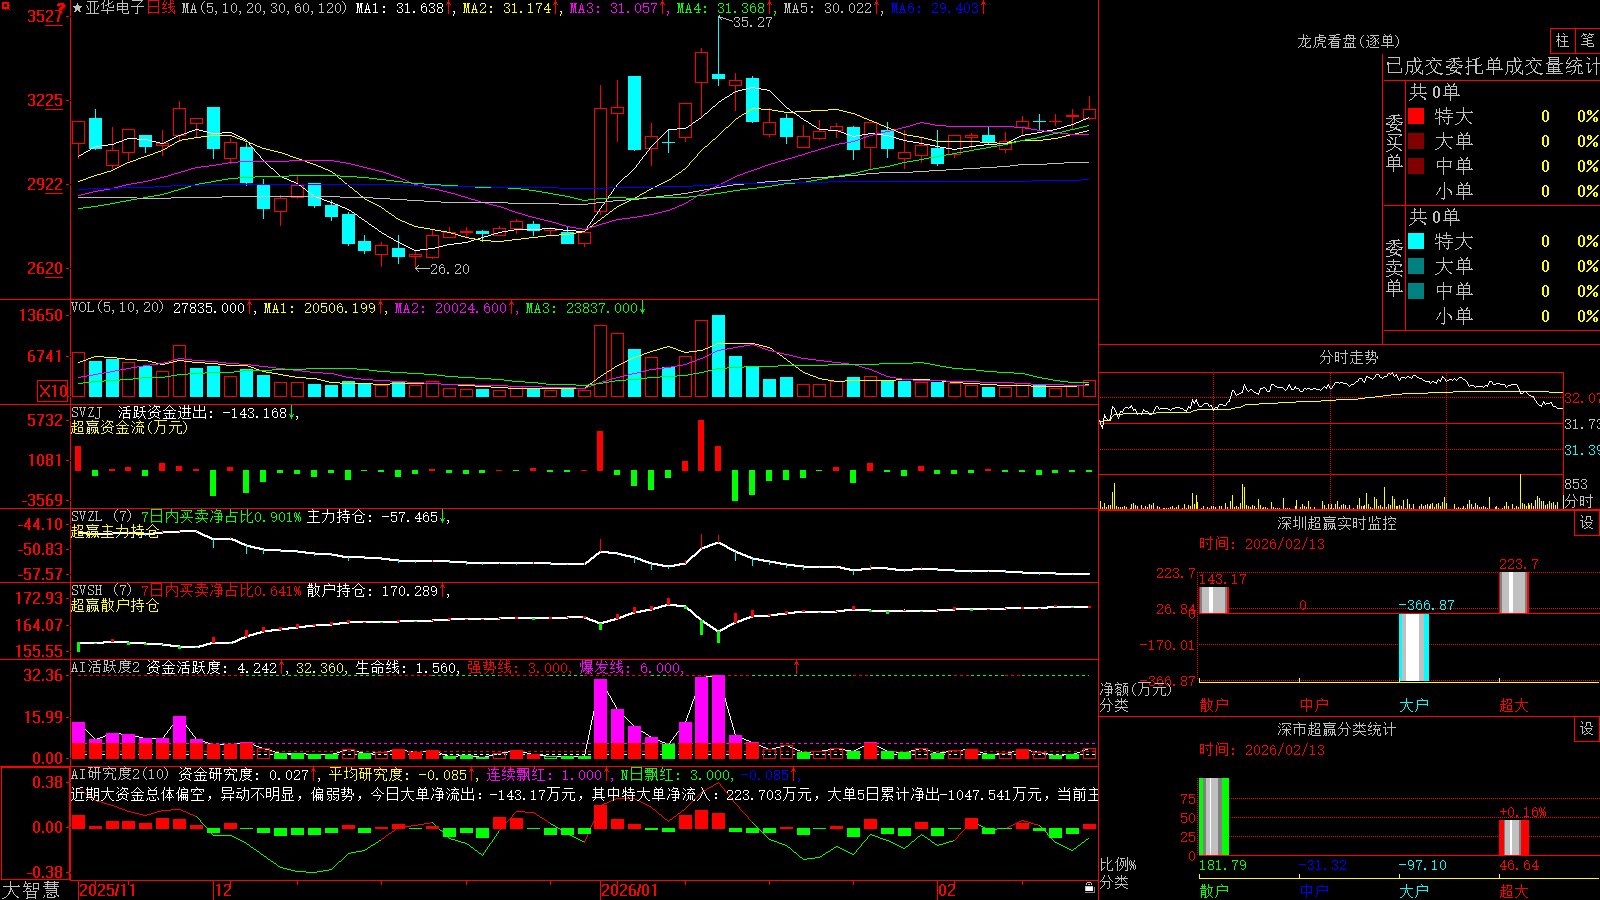Click the 时间: 2026/02/13 in 深圳超赢实时监控
This screenshot has height=900, width=1600.
coord(1262,544)
